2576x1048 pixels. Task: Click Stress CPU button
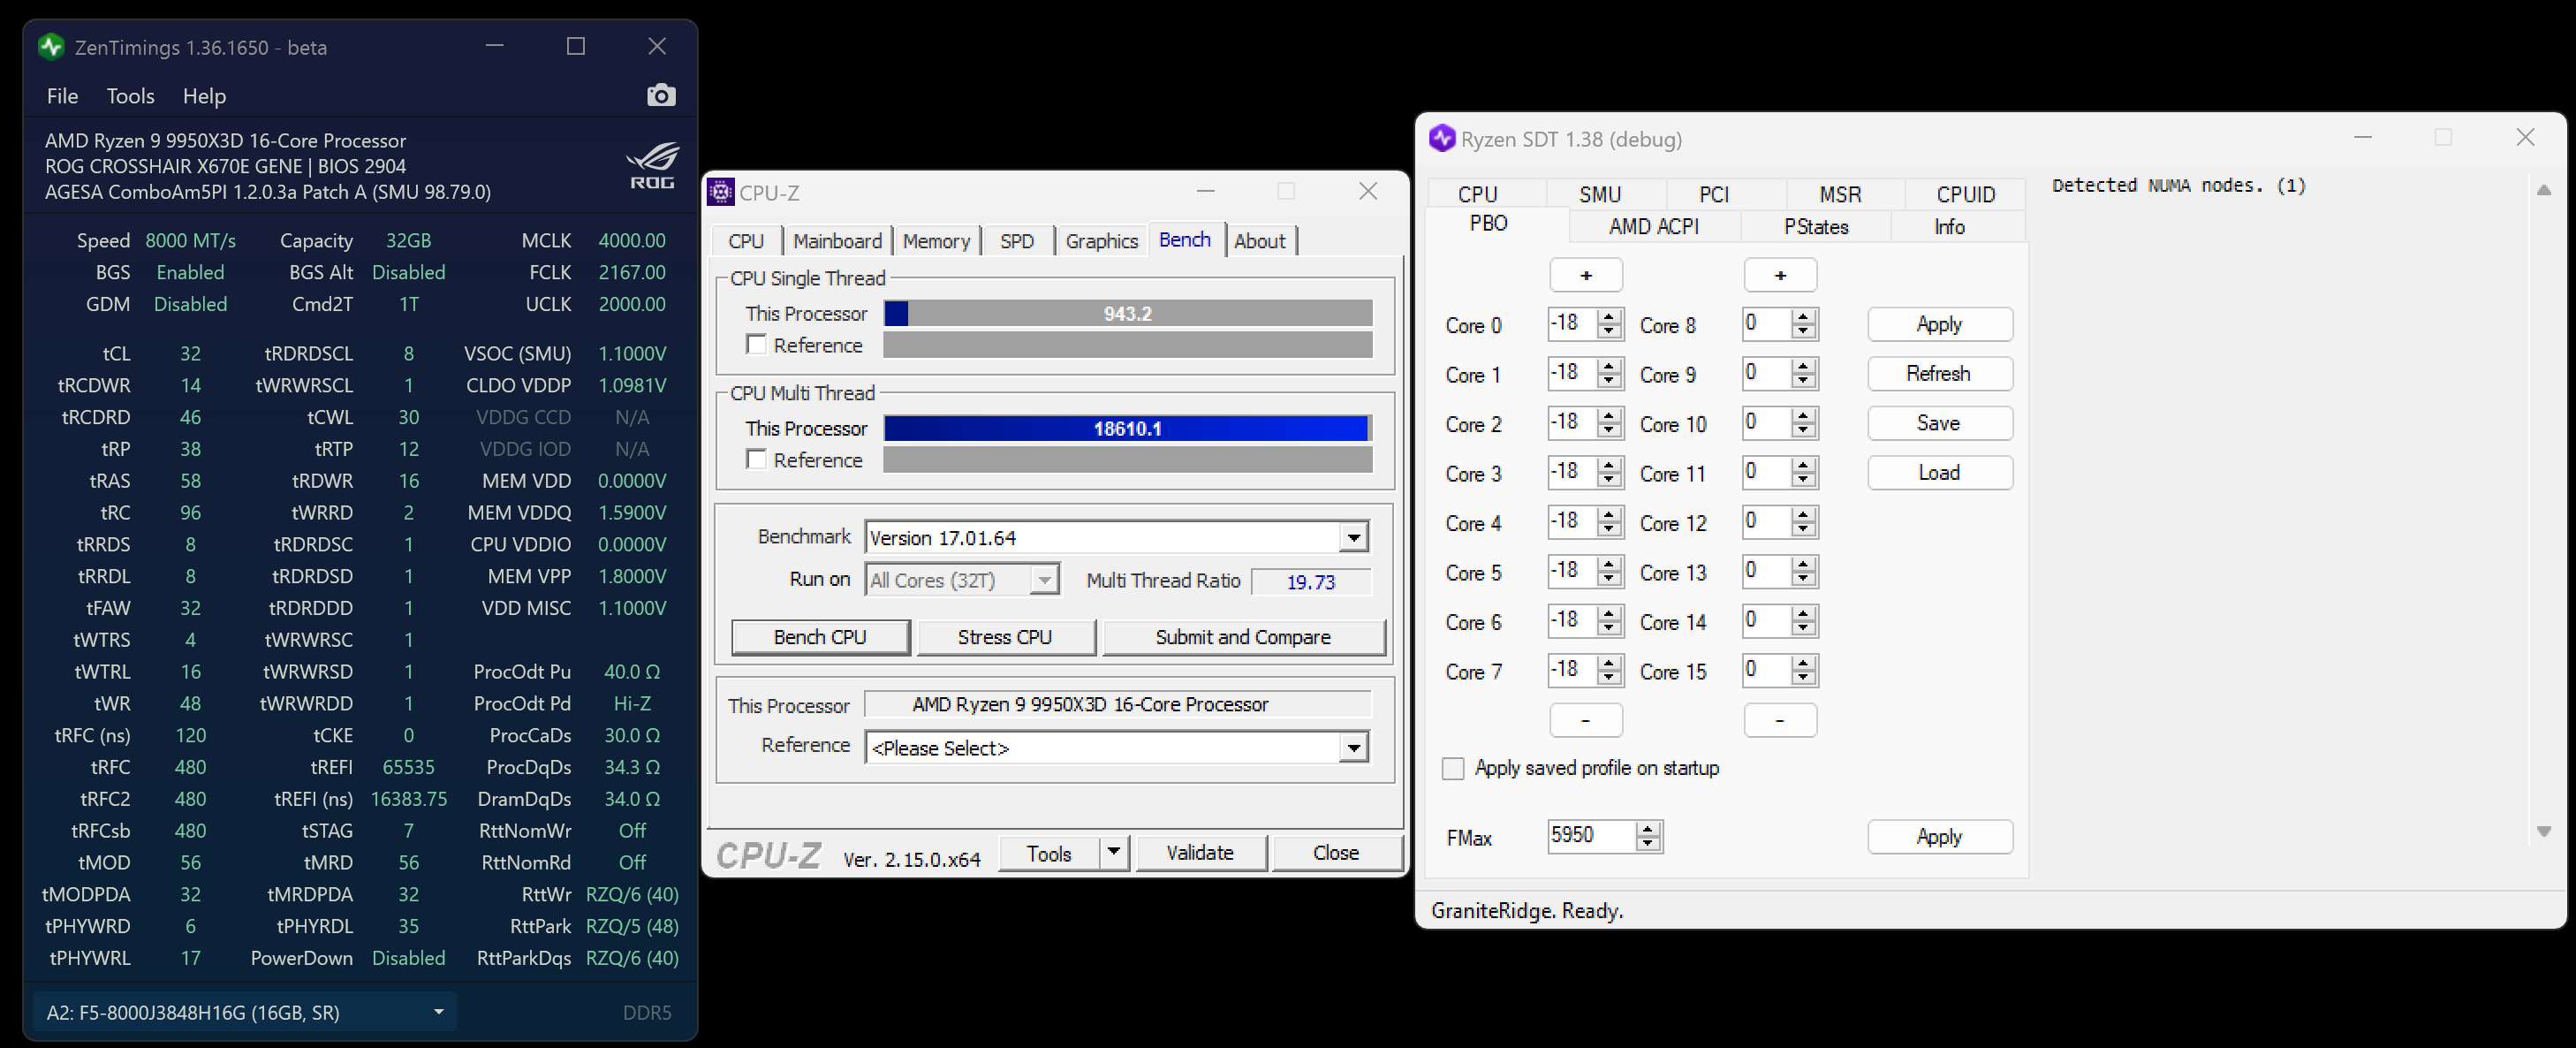tap(1005, 637)
